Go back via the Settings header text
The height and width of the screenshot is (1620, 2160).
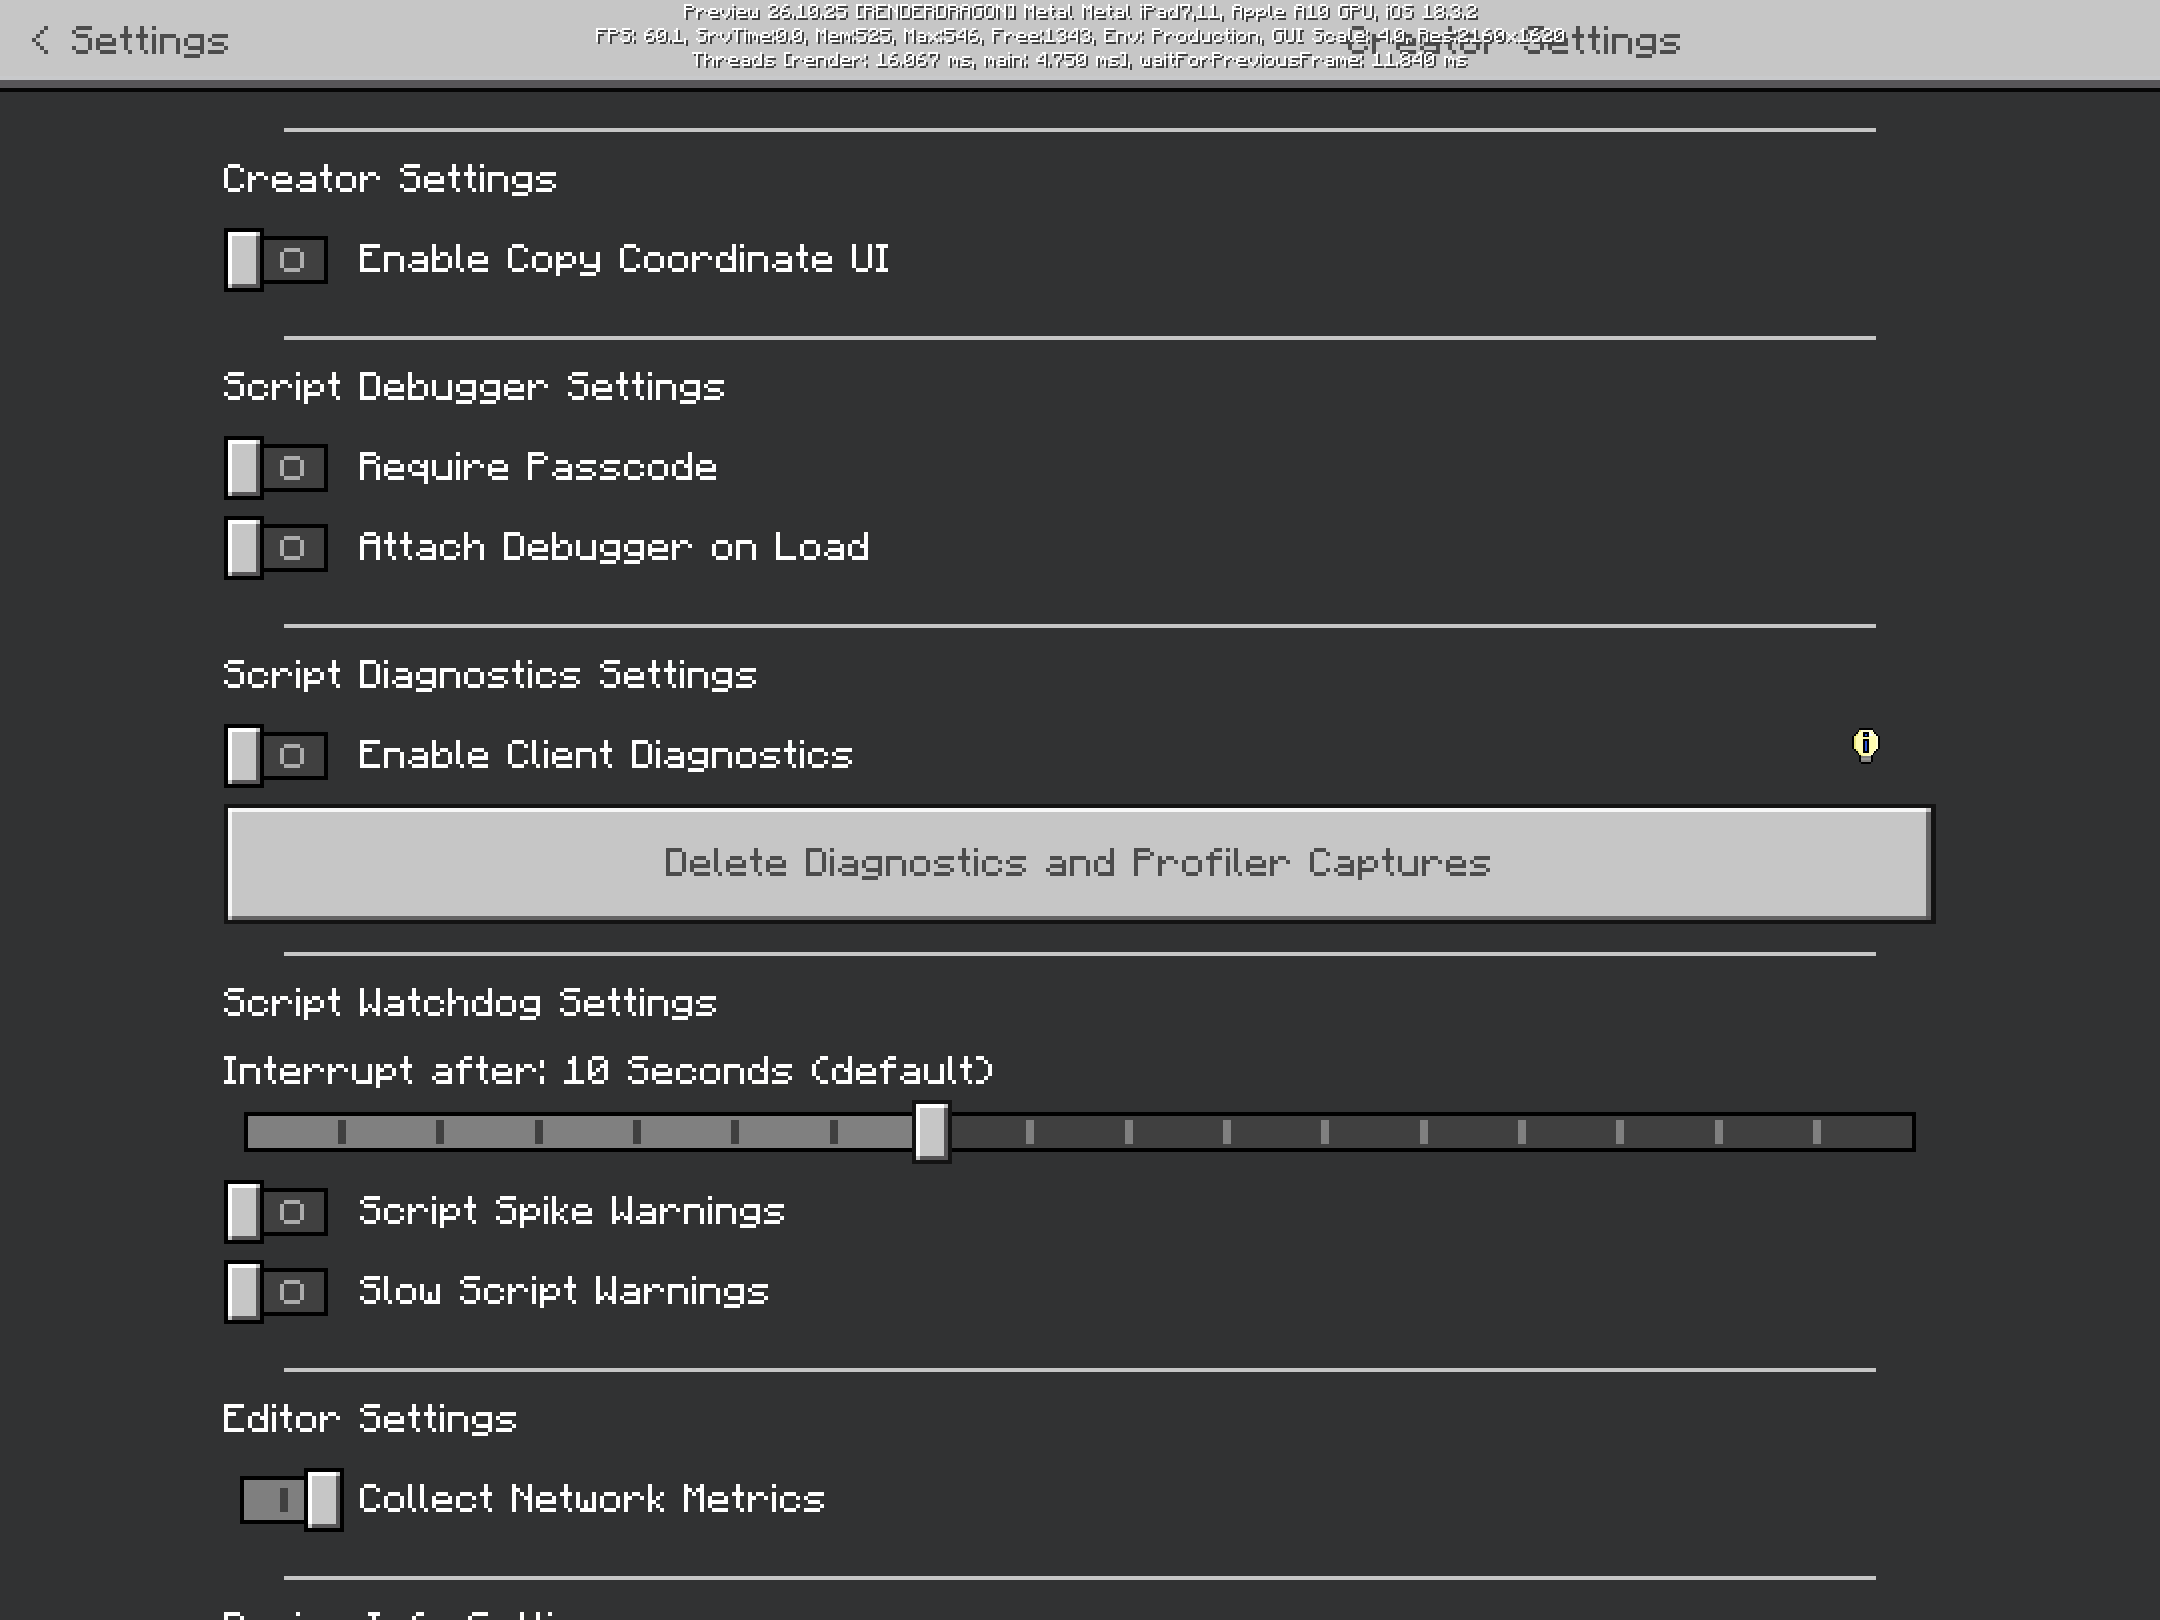pyautogui.click(x=150, y=41)
